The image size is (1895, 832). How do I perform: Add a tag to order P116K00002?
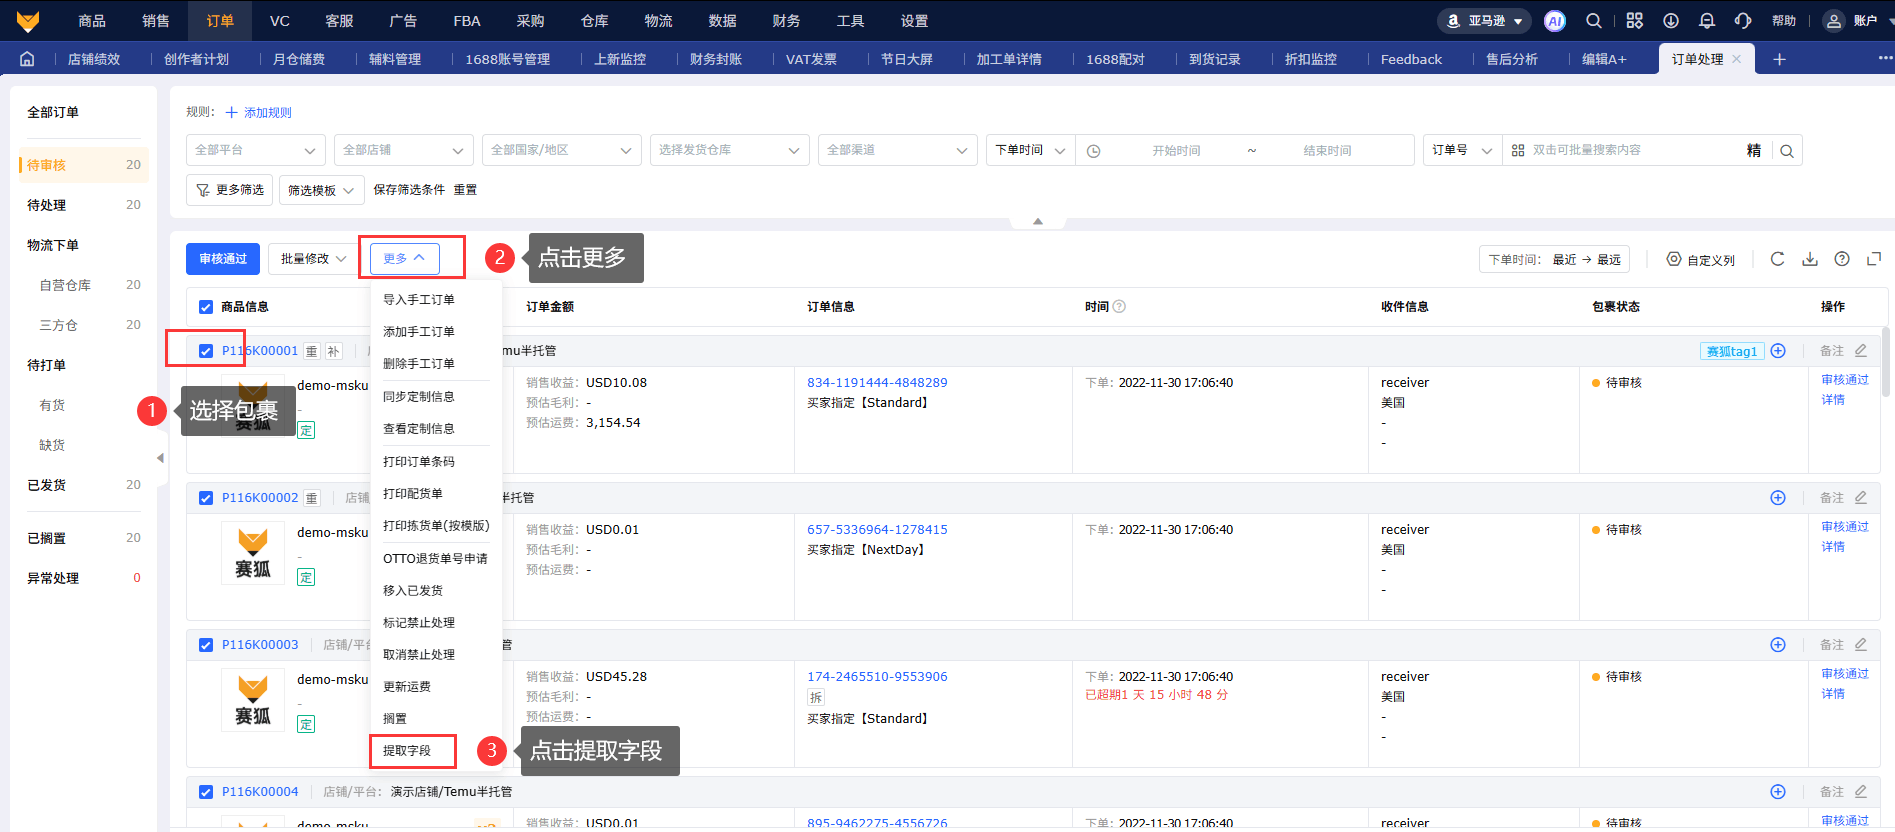click(x=1778, y=498)
